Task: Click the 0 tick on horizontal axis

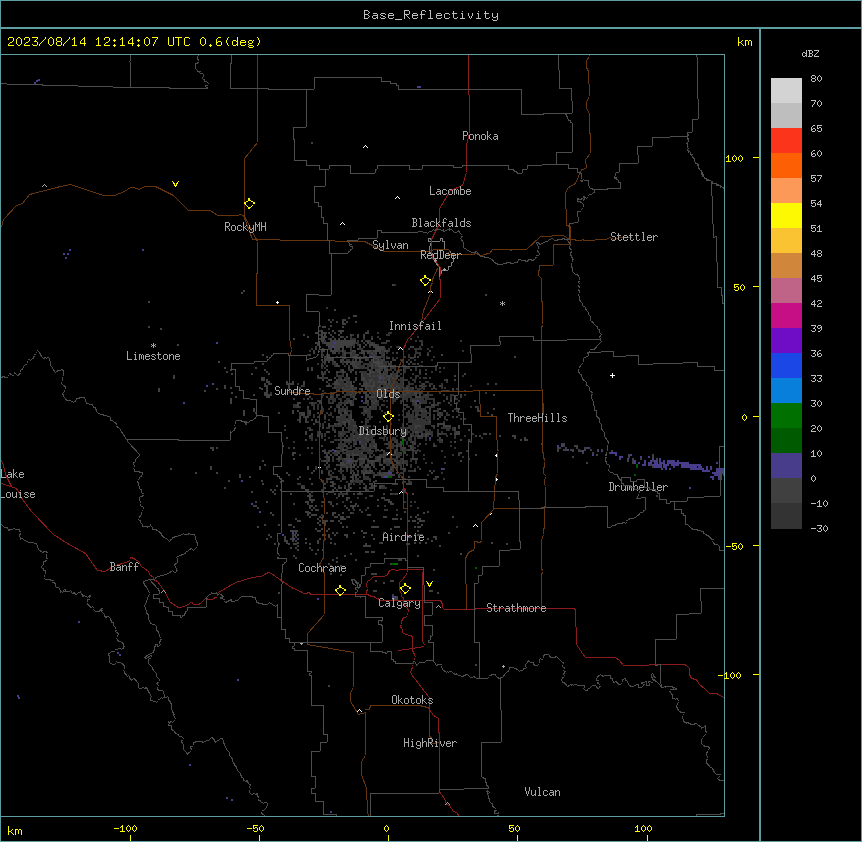Action: click(x=386, y=828)
